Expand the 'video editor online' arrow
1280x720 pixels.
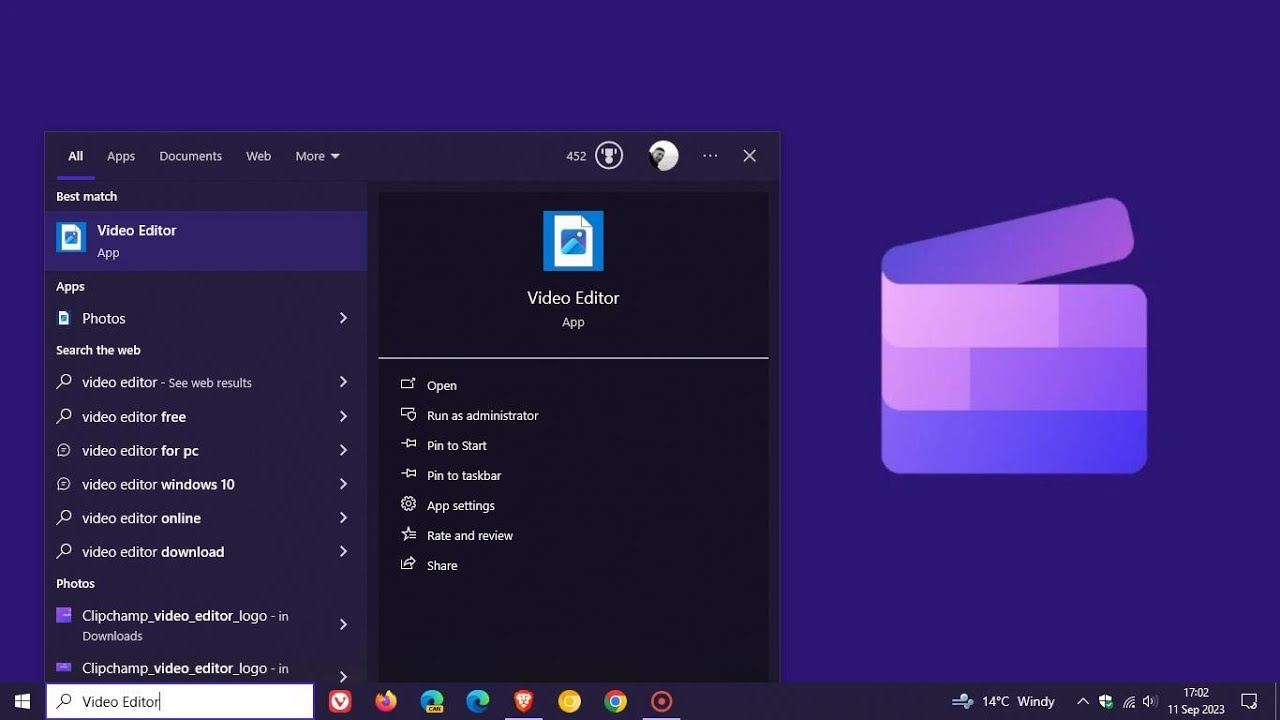(x=343, y=518)
